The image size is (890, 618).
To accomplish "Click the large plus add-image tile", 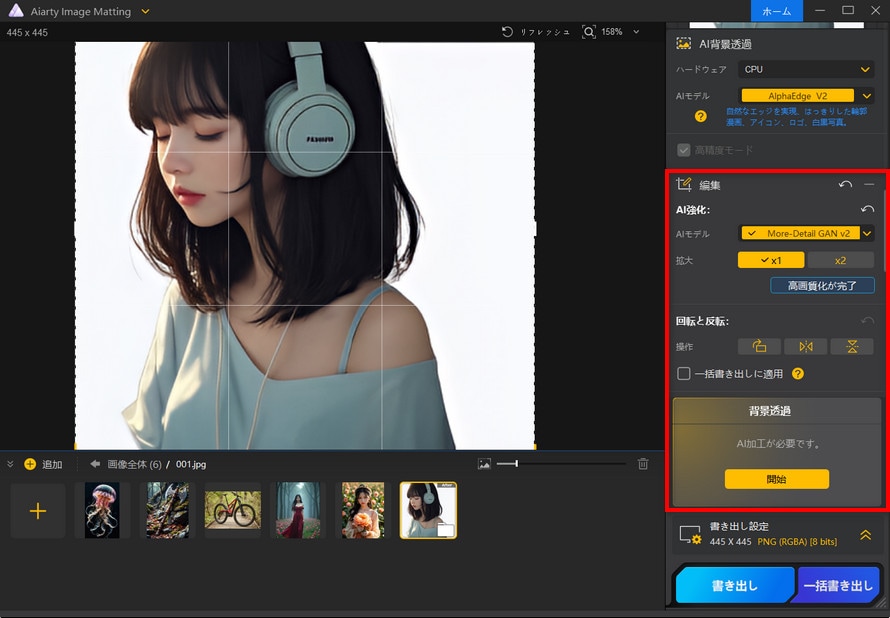I will click(38, 511).
